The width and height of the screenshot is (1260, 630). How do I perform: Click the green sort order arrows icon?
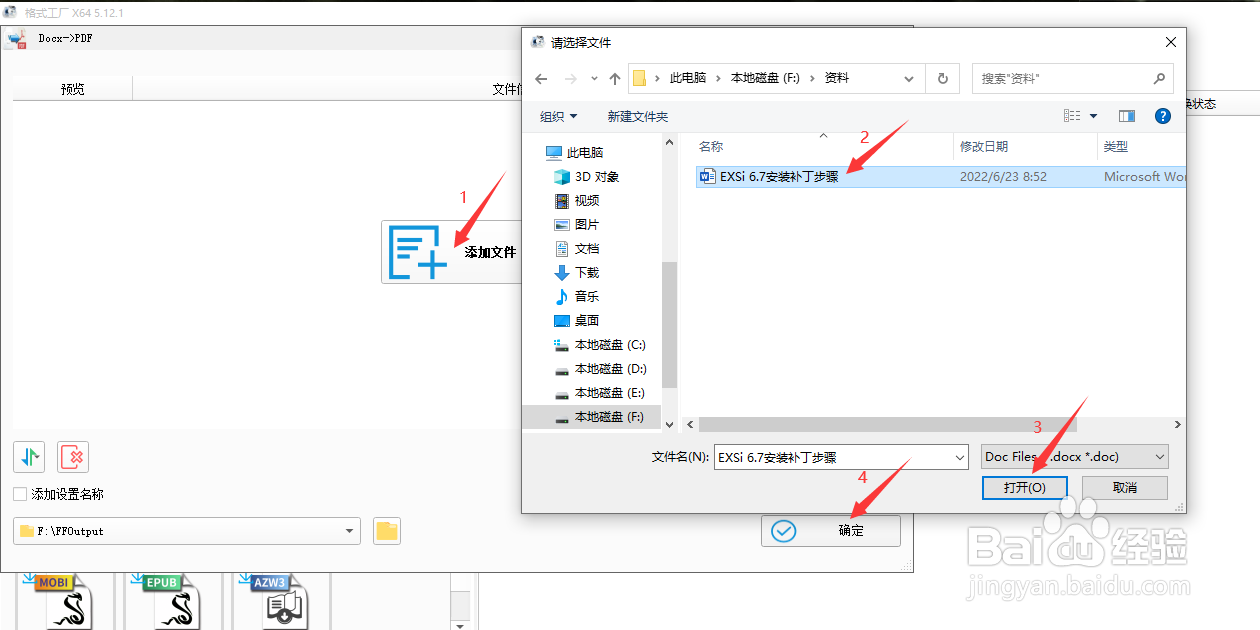click(29, 457)
